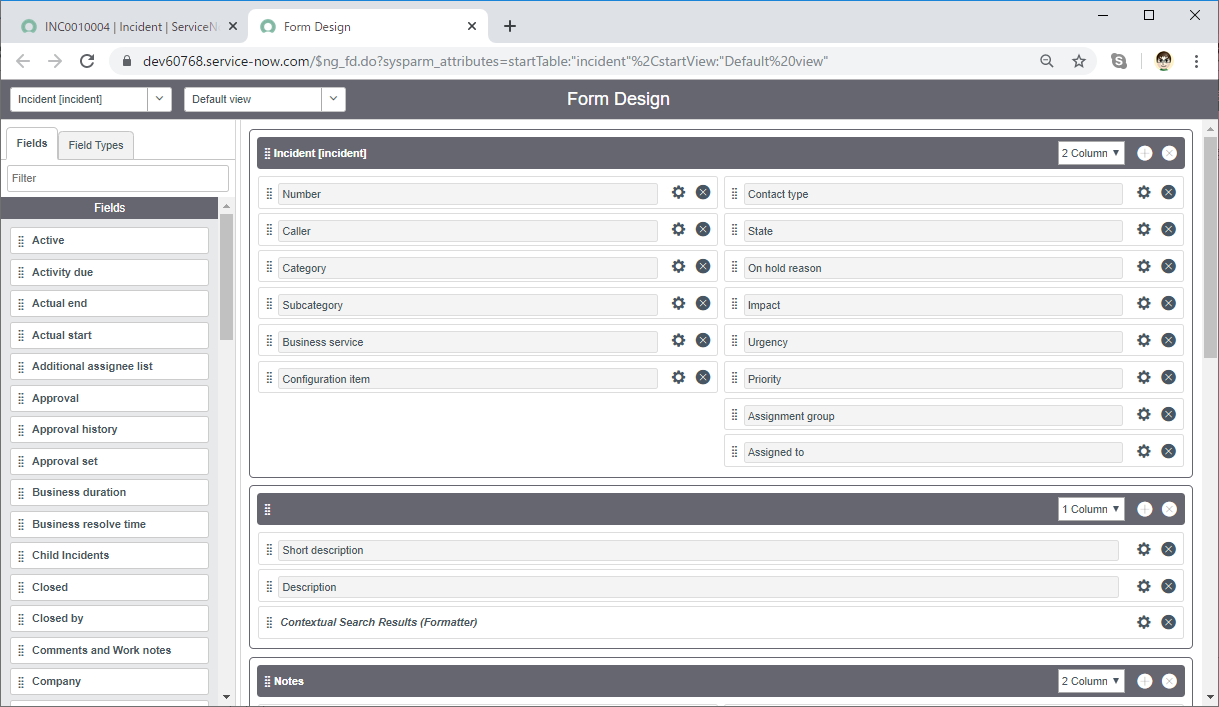The width and height of the screenshot is (1219, 707).
Task: Remove the Number field from form
Action: [703, 193]
